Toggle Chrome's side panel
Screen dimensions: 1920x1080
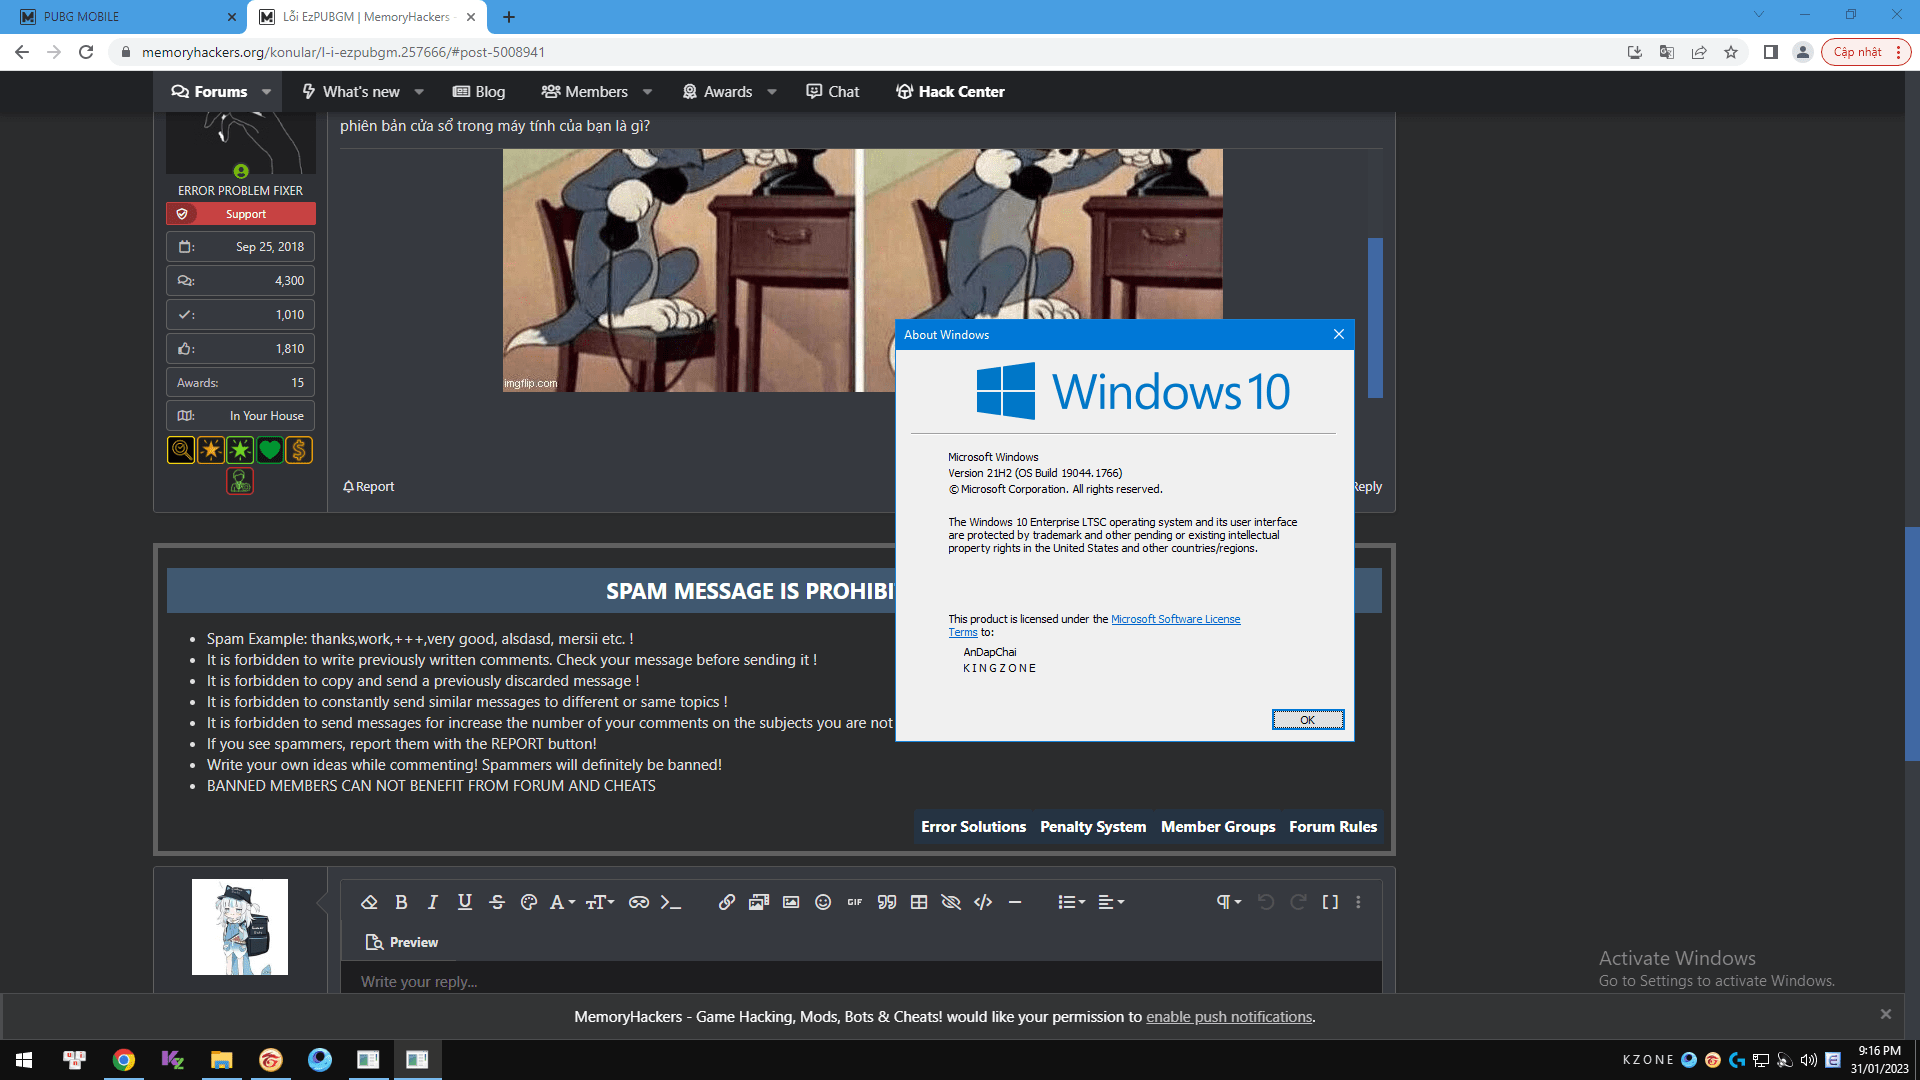(1770, 52)
